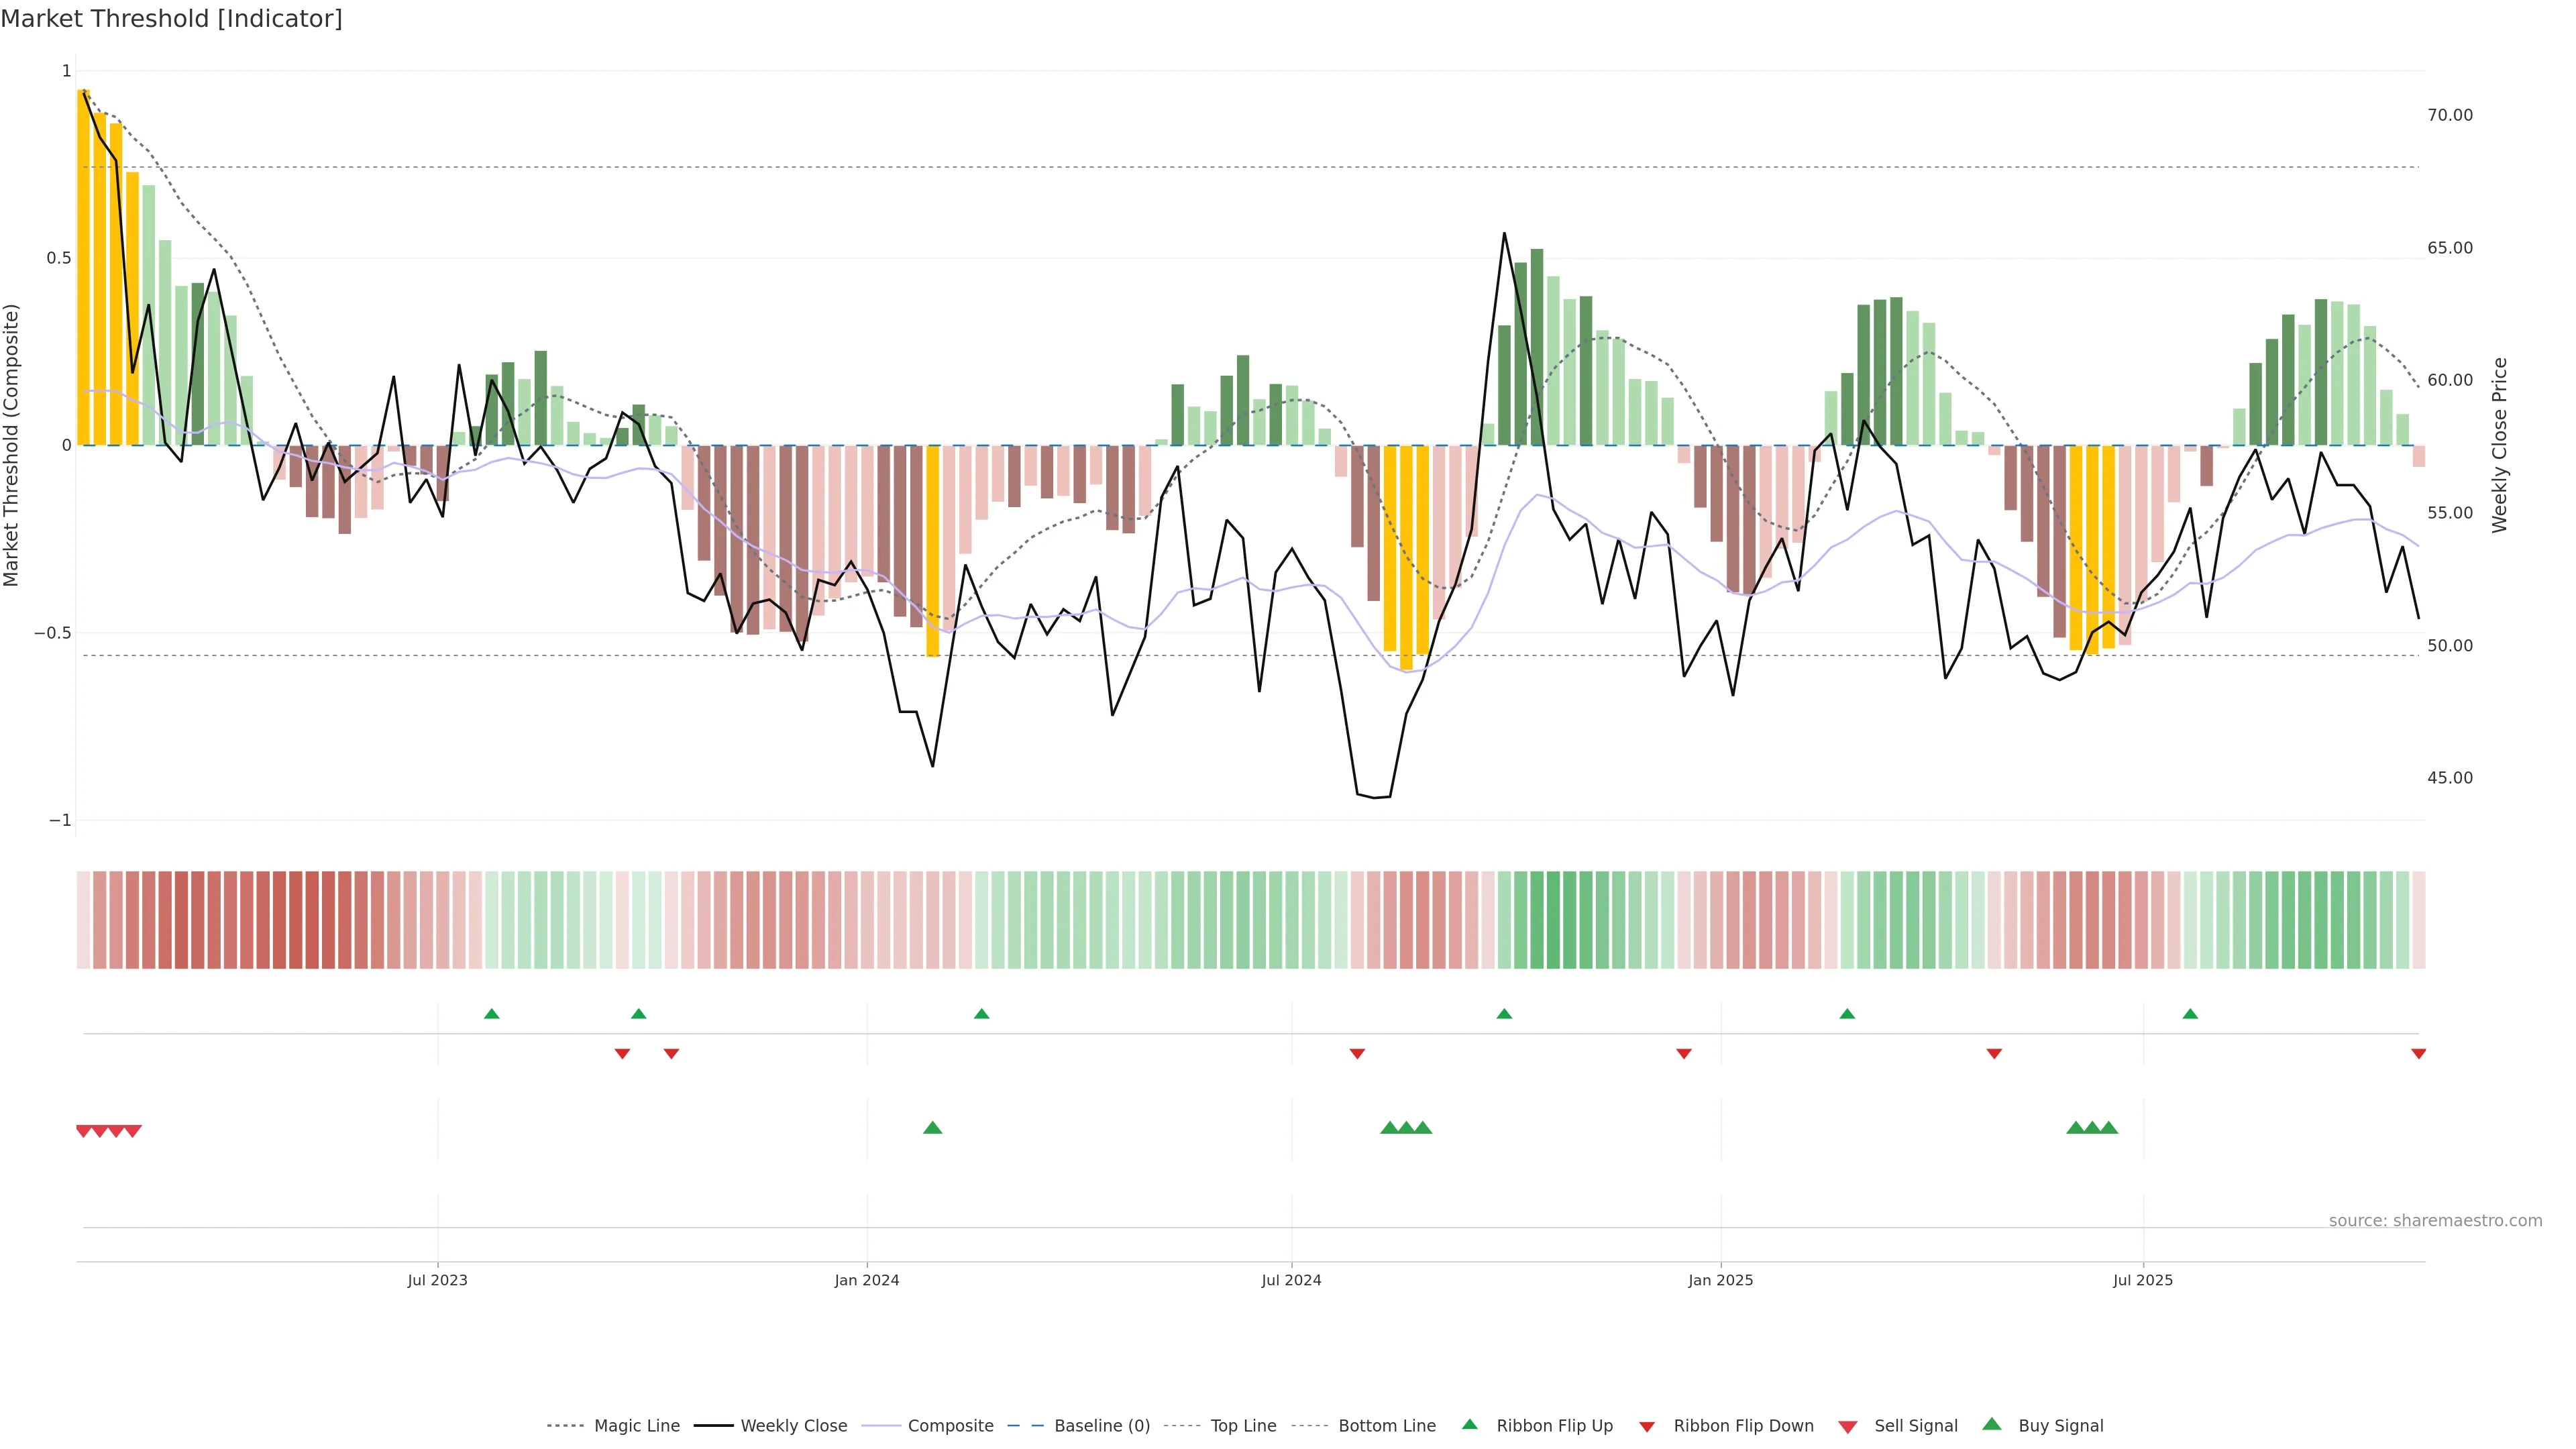Click Ribbon Flip Up legend triangle
This screenshot has height=1449, width=2576.
[1469, 1424]
